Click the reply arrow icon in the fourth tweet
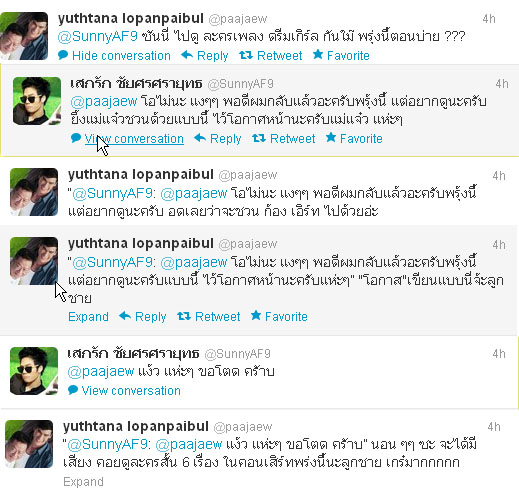The image size is (519, 492). coord(125,316)
